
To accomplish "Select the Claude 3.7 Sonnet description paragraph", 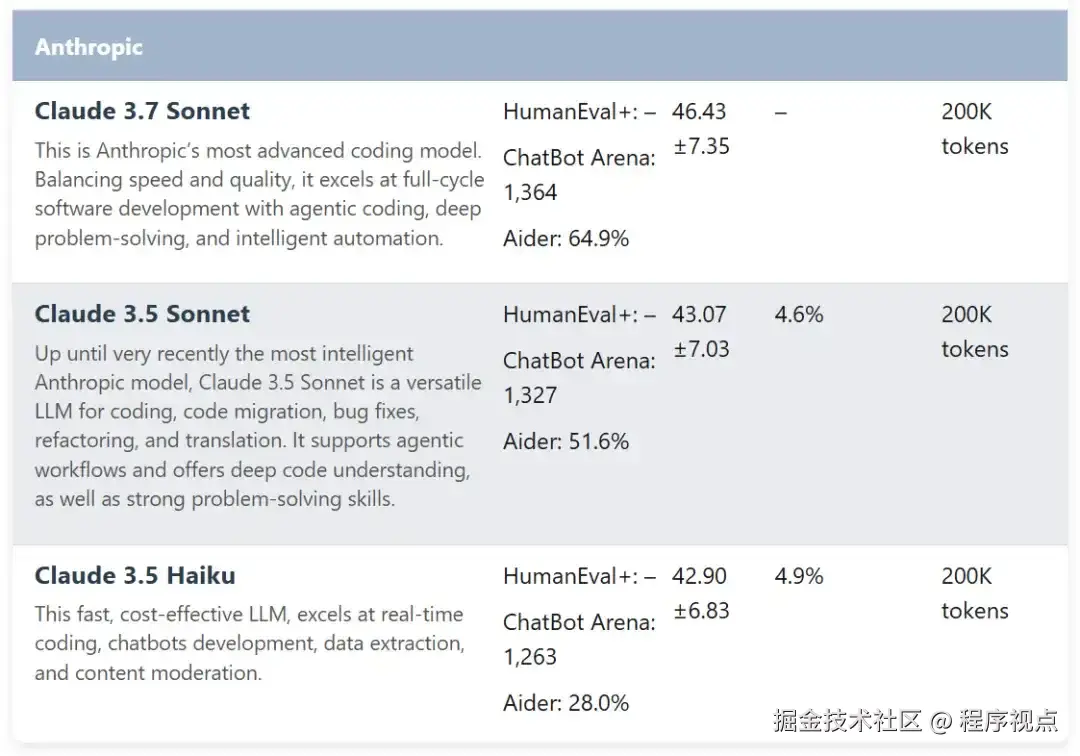I will (x=259, y=194).
